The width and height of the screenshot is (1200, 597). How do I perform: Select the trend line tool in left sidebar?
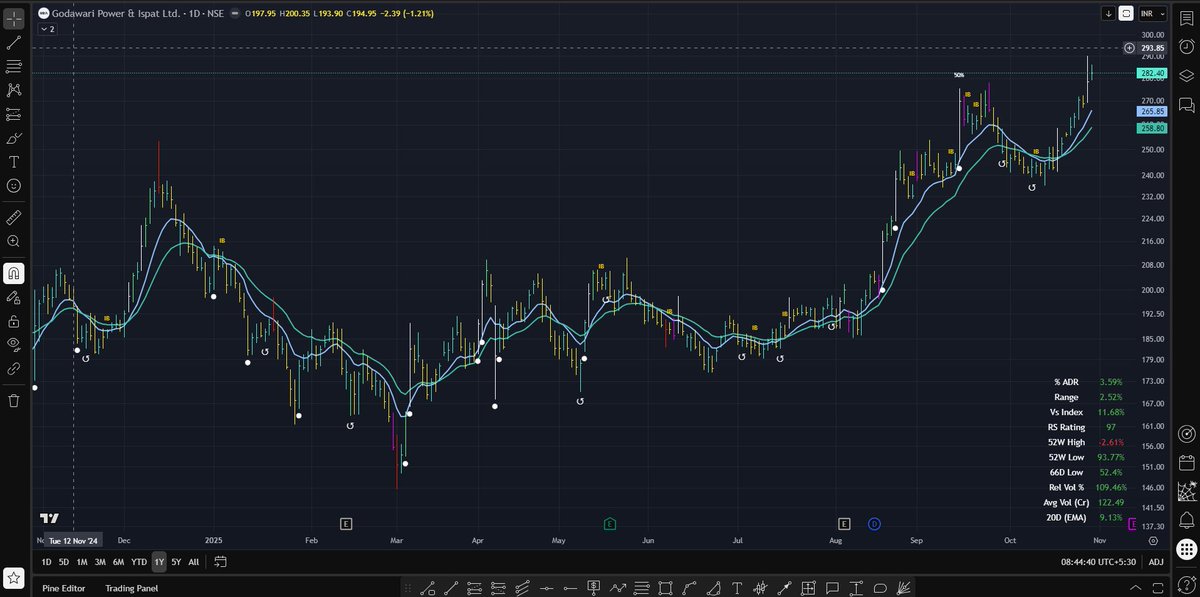pos(14,43)
